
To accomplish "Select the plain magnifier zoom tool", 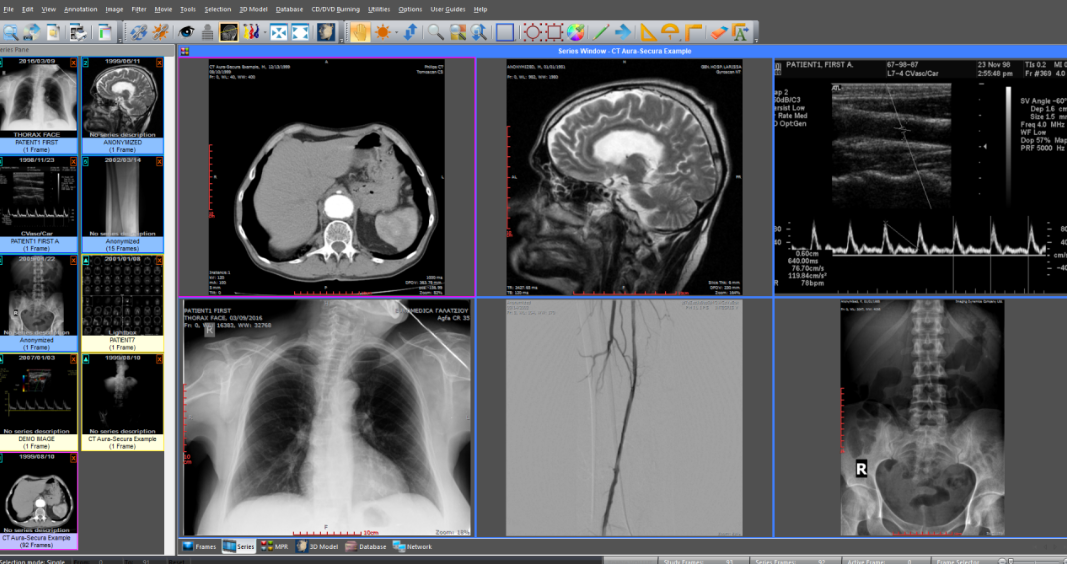I will point(436,32).
